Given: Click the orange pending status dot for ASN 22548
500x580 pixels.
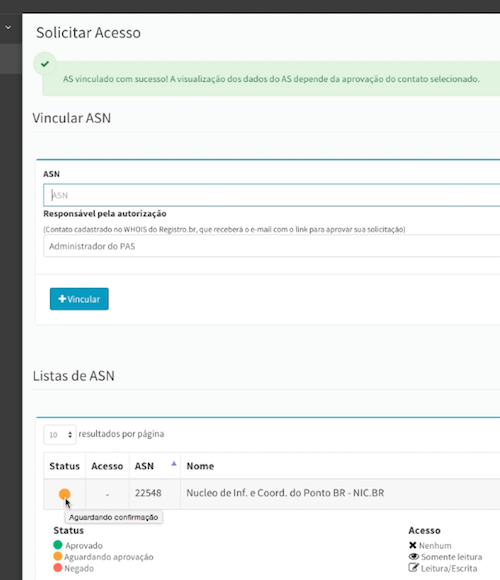Looking at the screenshot, I should (64, 494).
